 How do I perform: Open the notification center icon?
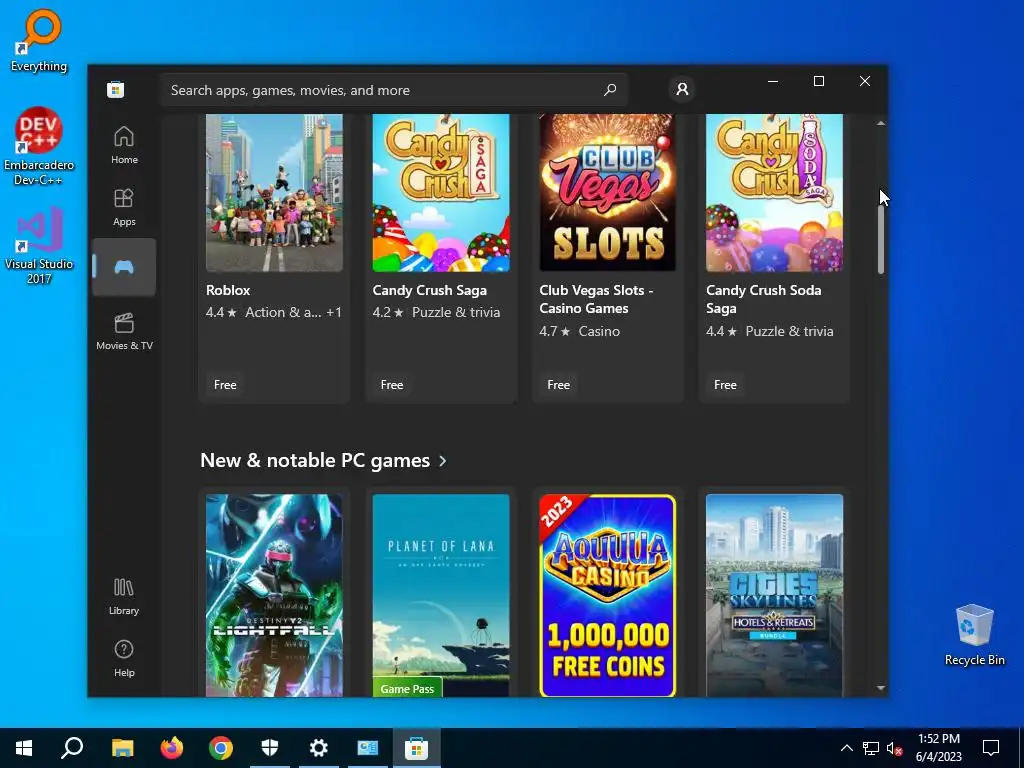991,748
